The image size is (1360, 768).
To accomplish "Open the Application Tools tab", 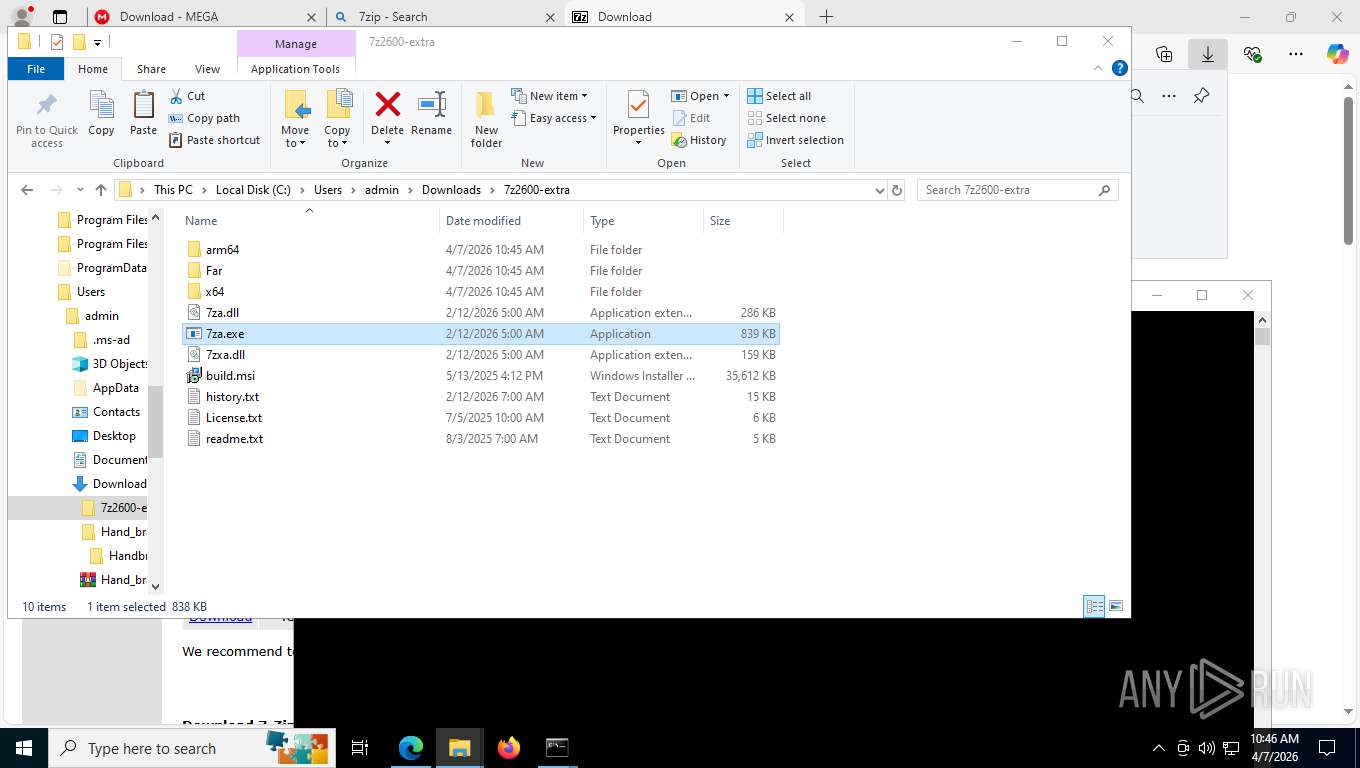I will 295,69.
